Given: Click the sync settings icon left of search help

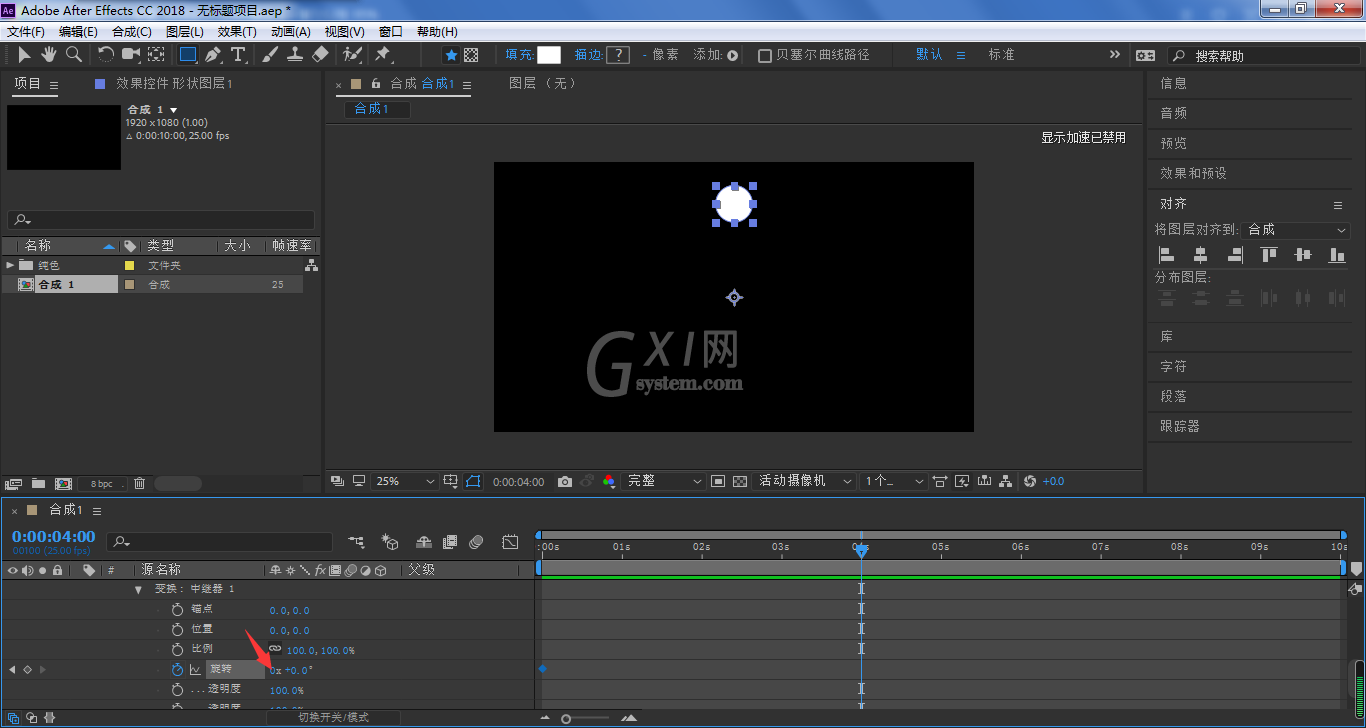Looking at the screenshot, I should coord(1146,56).
